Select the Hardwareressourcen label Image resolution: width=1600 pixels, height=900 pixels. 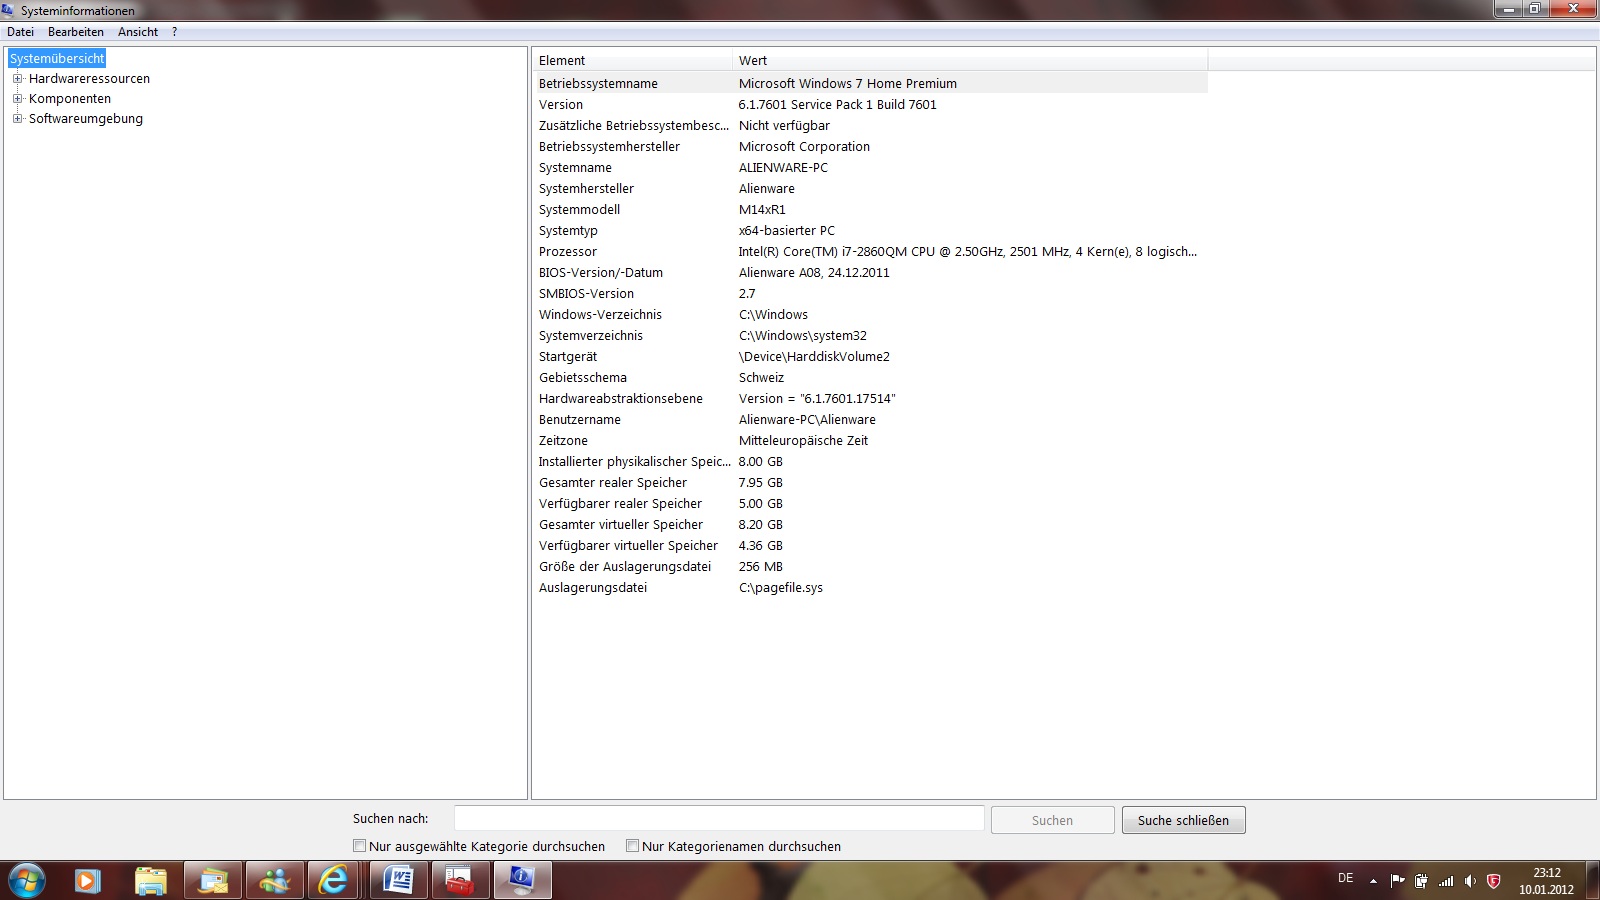pos(89,79)
